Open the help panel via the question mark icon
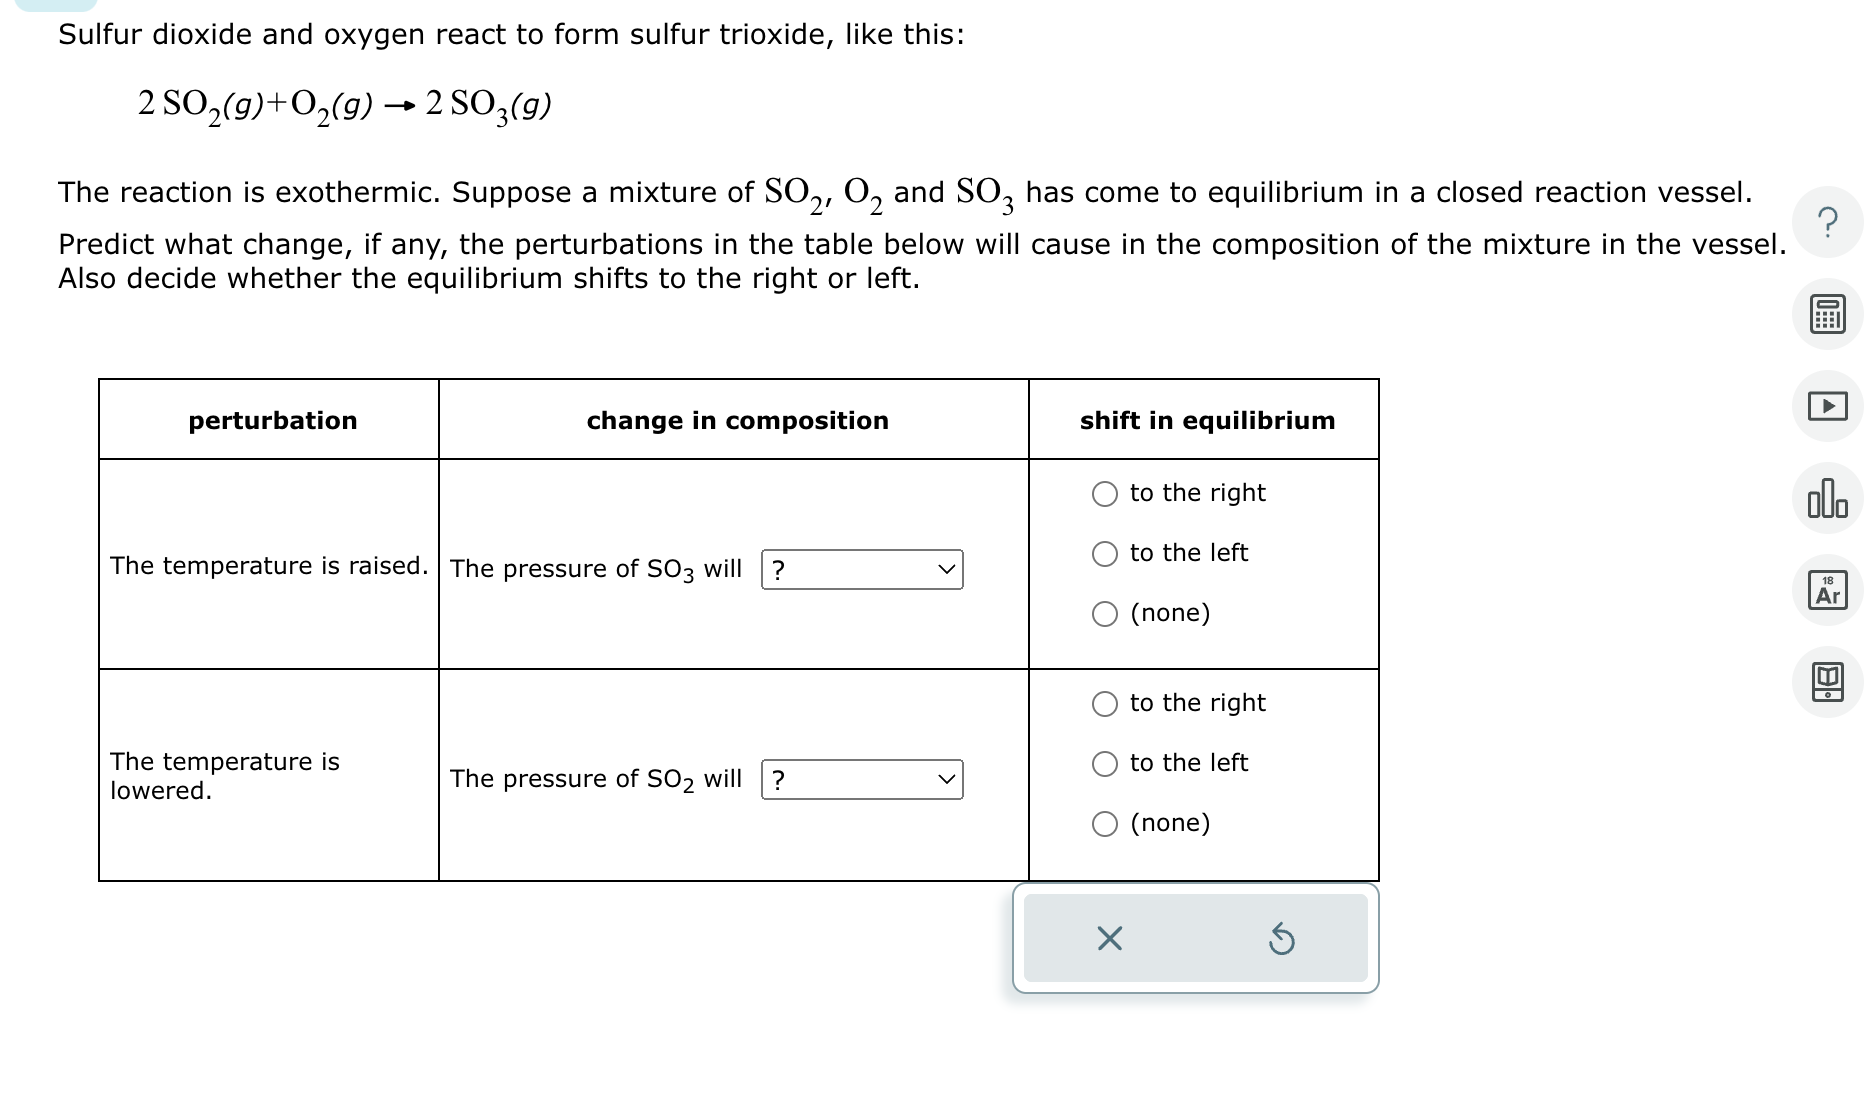Viewport: 1866px width, 1102px height. tap(1828, 224)
